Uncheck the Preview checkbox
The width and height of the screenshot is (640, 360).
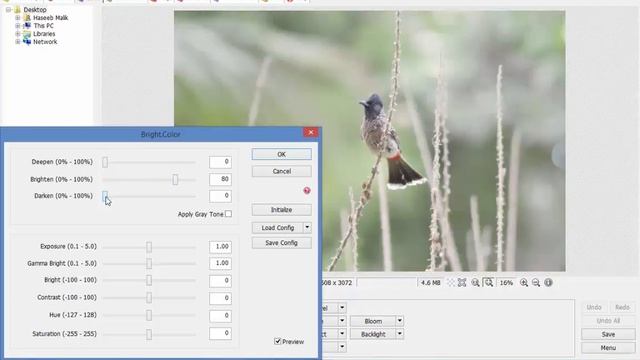[x=278, y=341]
